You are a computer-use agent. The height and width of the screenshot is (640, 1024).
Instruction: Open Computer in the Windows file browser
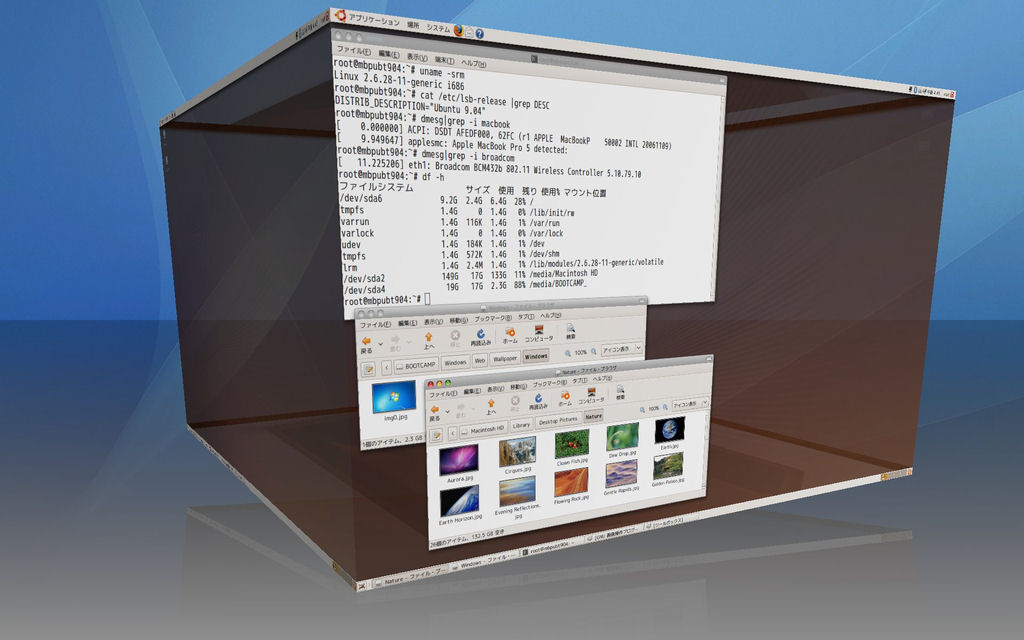pos(539,334)
